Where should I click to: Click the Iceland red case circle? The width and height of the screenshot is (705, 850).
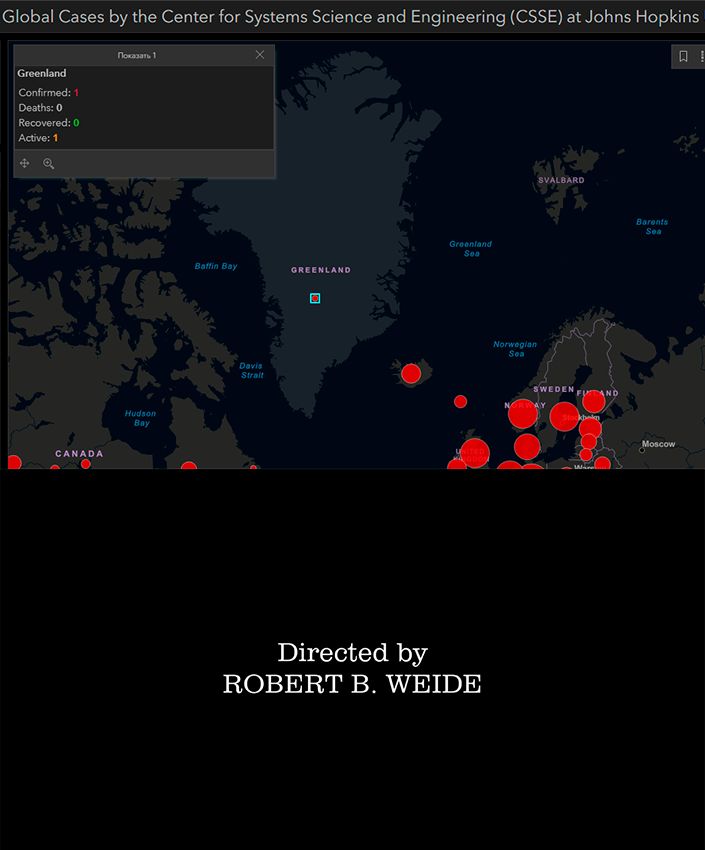coord(411,374)
